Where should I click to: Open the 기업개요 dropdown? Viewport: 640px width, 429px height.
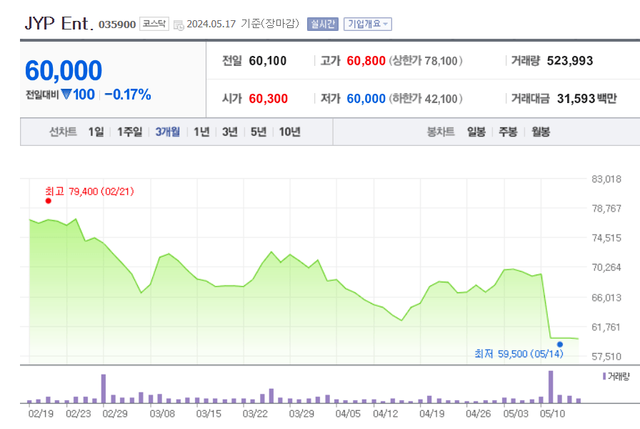(368, 23)
